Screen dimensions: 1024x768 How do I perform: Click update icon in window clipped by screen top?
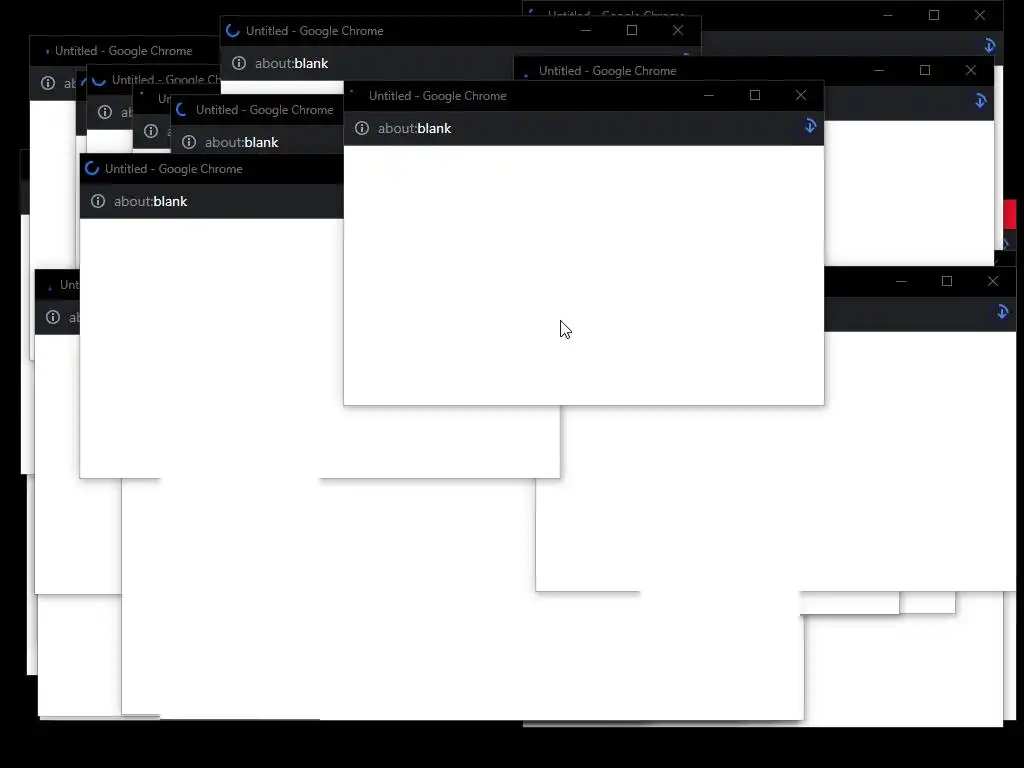pyautogui.click(x=989, y=45)
